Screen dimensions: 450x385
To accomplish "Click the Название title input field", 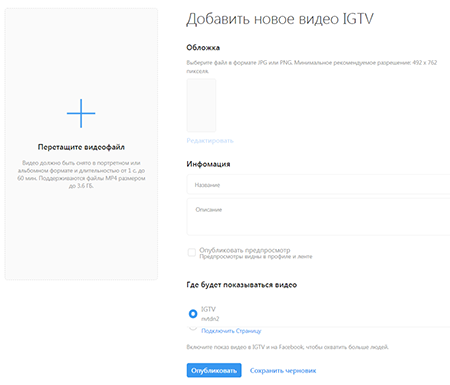I will (x=318, y=184).
